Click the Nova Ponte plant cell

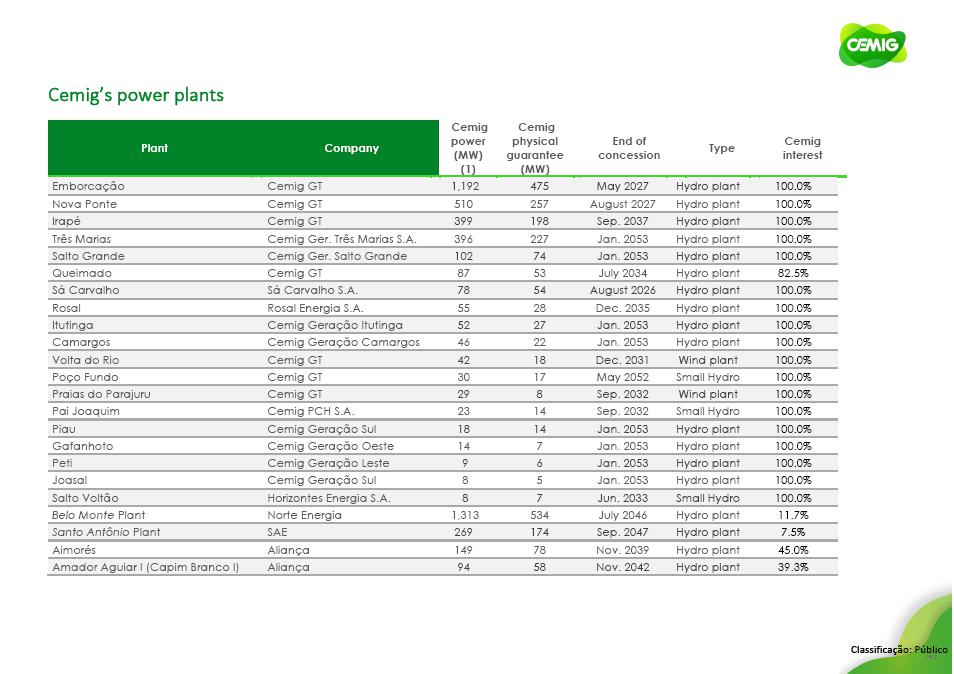tap(85, 204)
